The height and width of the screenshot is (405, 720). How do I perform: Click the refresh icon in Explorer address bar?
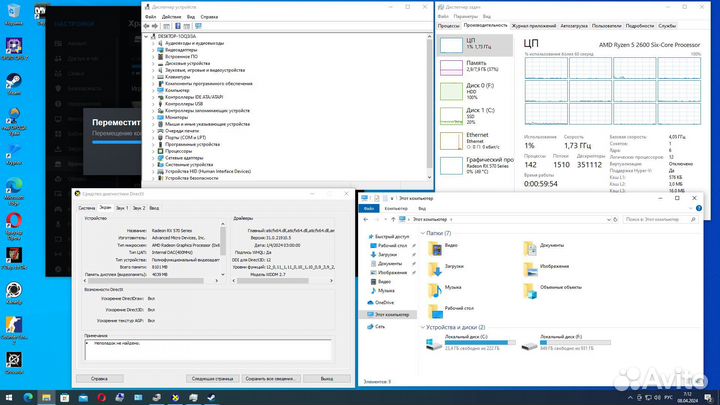click(x=615, y=219)
